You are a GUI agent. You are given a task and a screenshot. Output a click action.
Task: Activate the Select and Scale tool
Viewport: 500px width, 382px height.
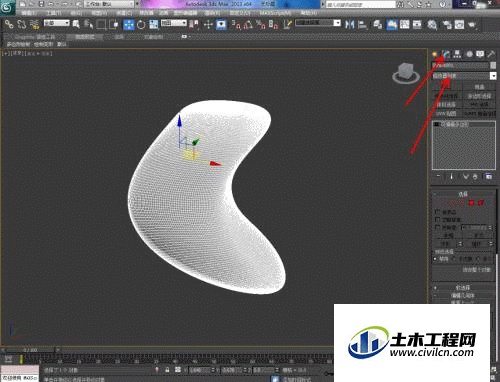click(x=154, y=24)
